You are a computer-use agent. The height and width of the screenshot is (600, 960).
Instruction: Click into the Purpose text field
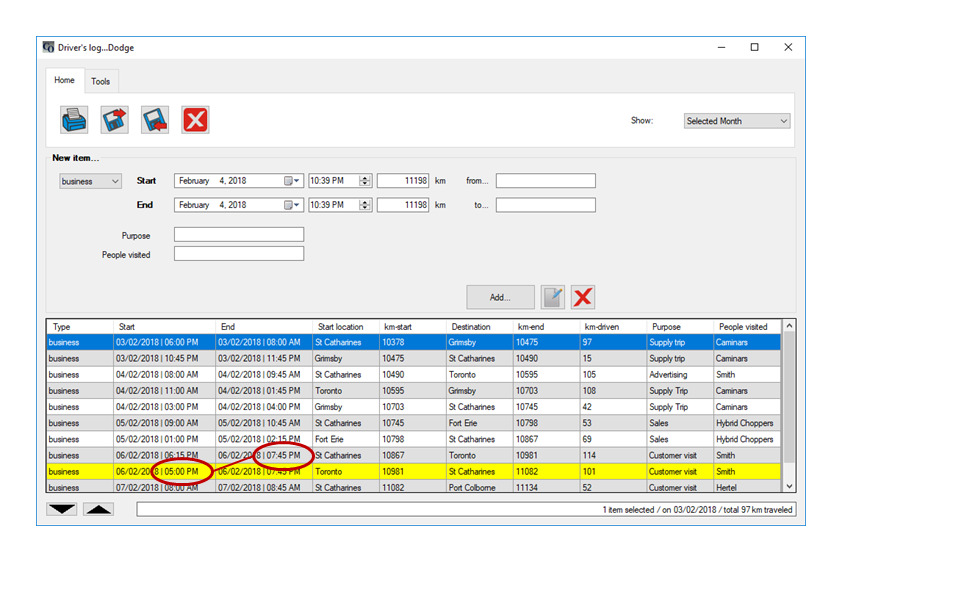239,235
